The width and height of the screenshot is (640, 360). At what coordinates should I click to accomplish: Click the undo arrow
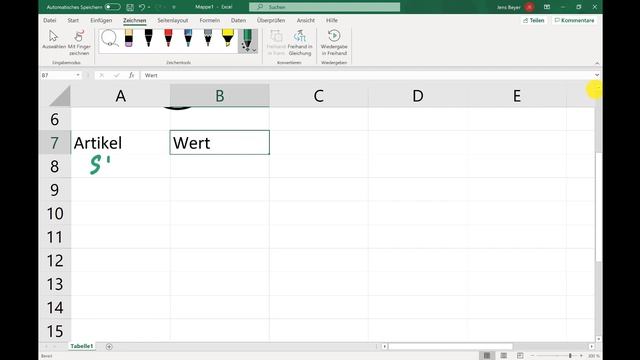(x=142, y=7)
